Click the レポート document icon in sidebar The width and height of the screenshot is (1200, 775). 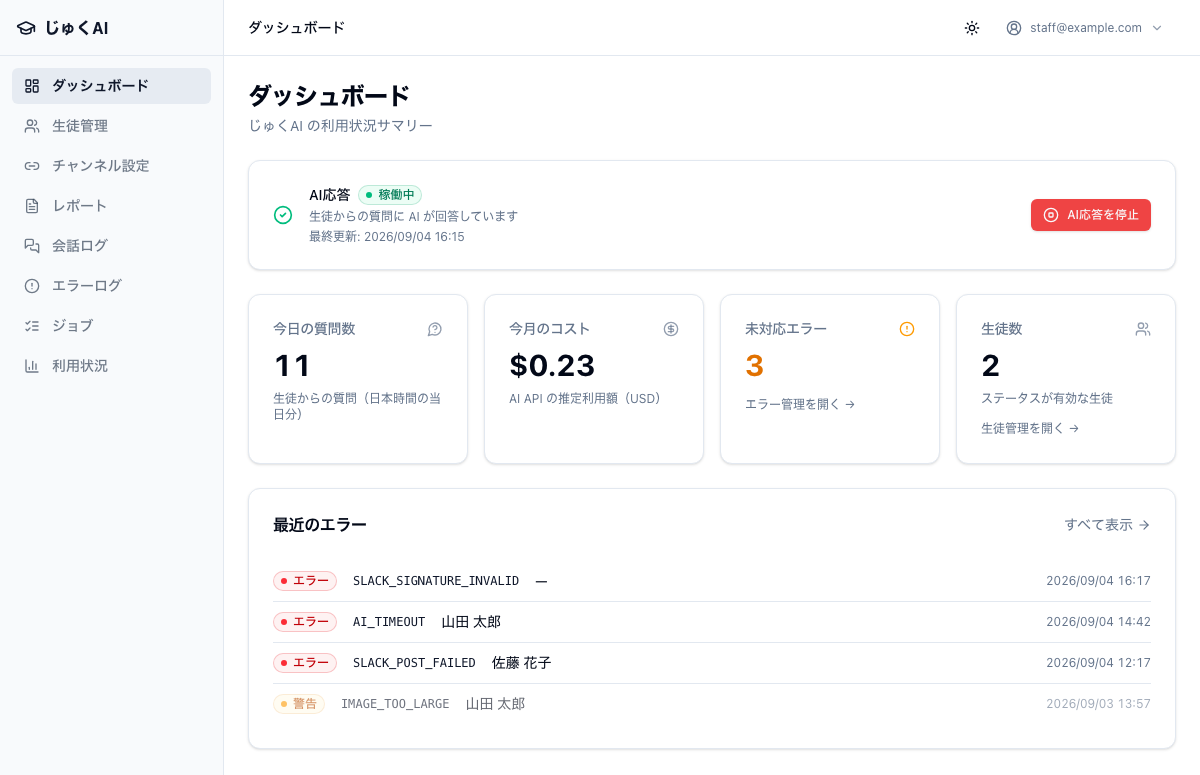tap(32, 206)
